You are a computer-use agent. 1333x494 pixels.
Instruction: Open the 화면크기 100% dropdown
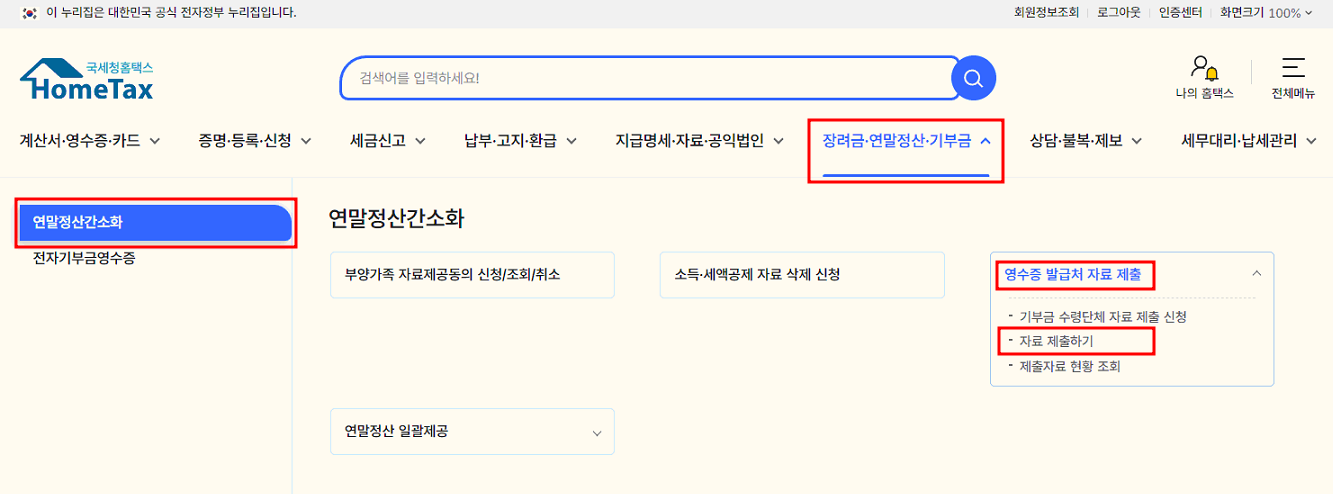[x=1266, y=13]
